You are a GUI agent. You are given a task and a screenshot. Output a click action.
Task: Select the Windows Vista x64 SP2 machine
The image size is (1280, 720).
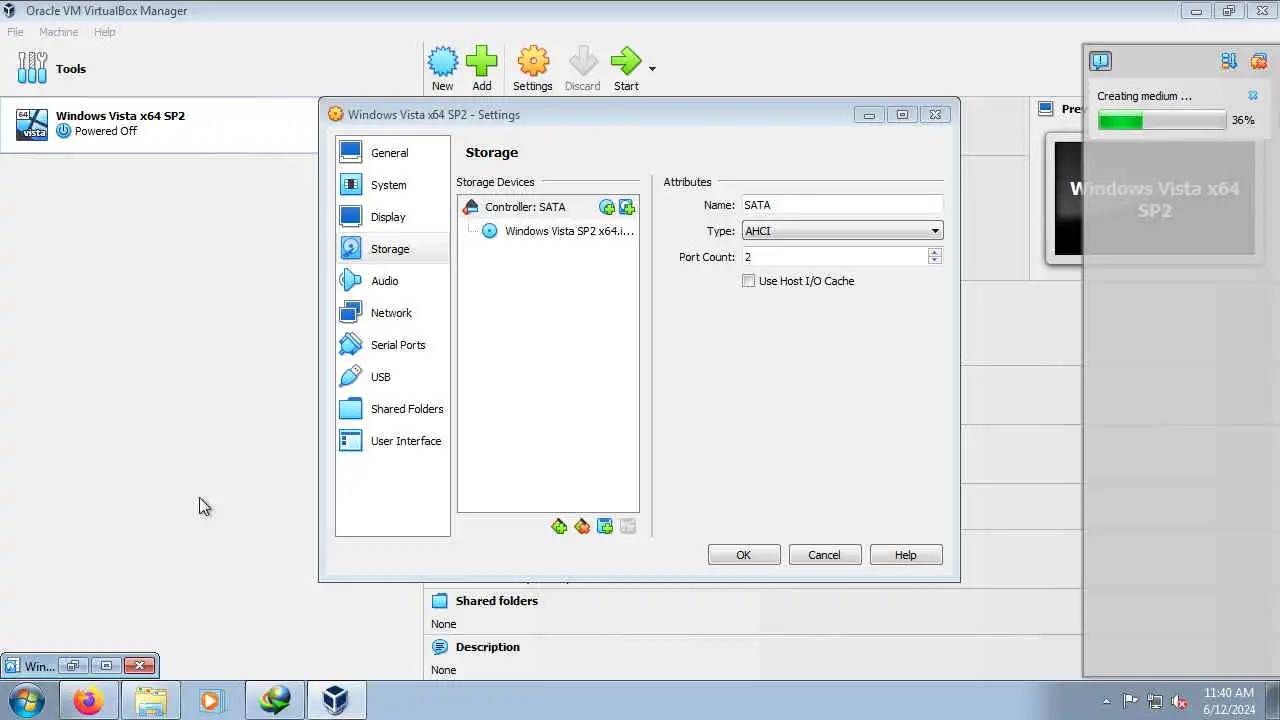[160, 124]
